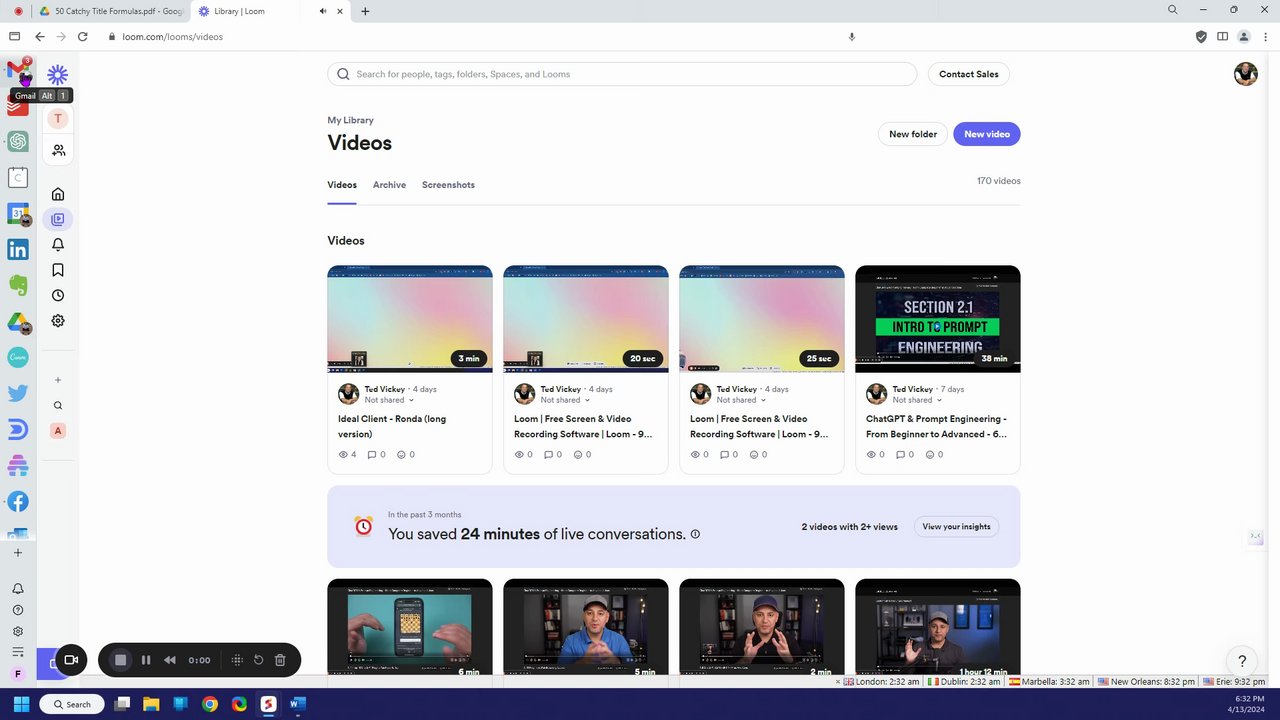
Task: Open the 20 sec video thumbnail
Action: pyautogui.click(x=586, y=319)
